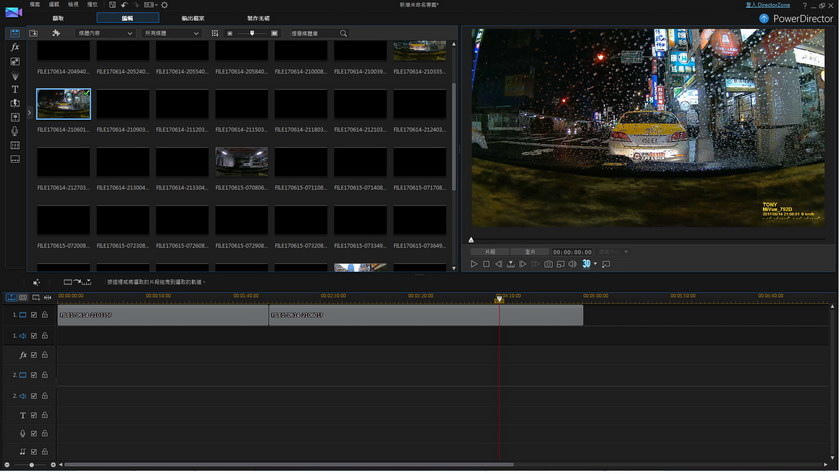Switch to the 擷取 (Capture) tab
This screenshot has width=840, height=474.
pos(58,18)
